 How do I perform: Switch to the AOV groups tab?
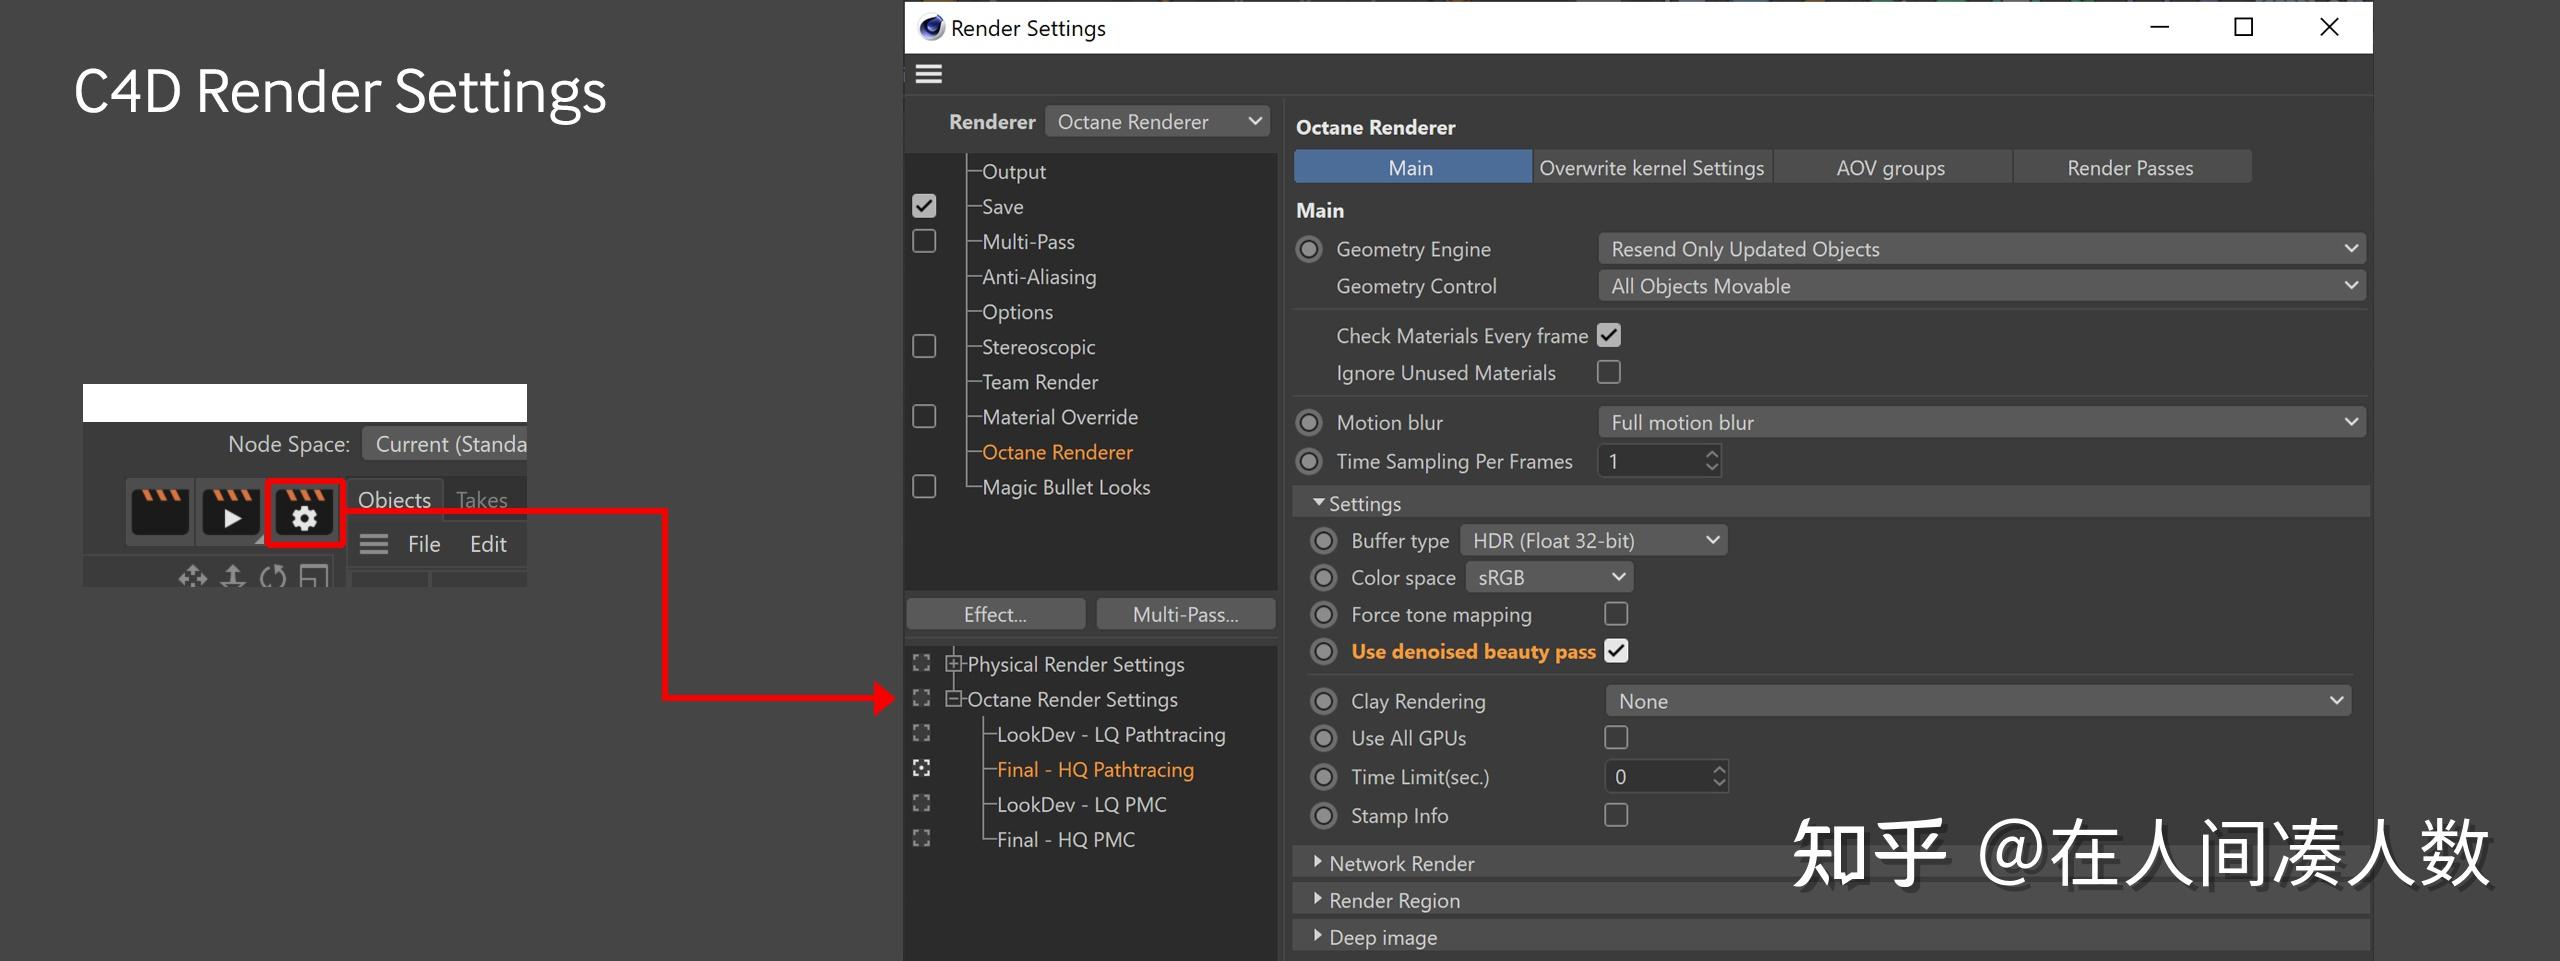click(x=1890, y=168)
